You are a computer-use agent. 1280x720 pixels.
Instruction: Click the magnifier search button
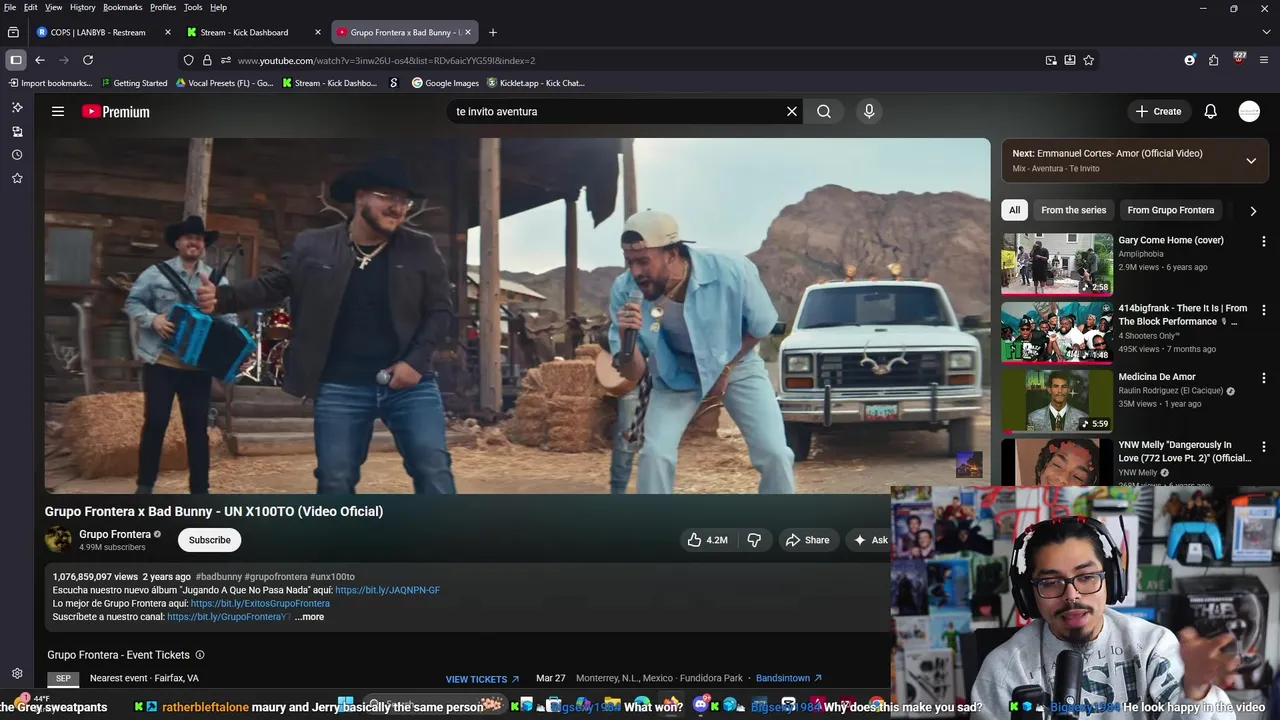coord(824,111)
